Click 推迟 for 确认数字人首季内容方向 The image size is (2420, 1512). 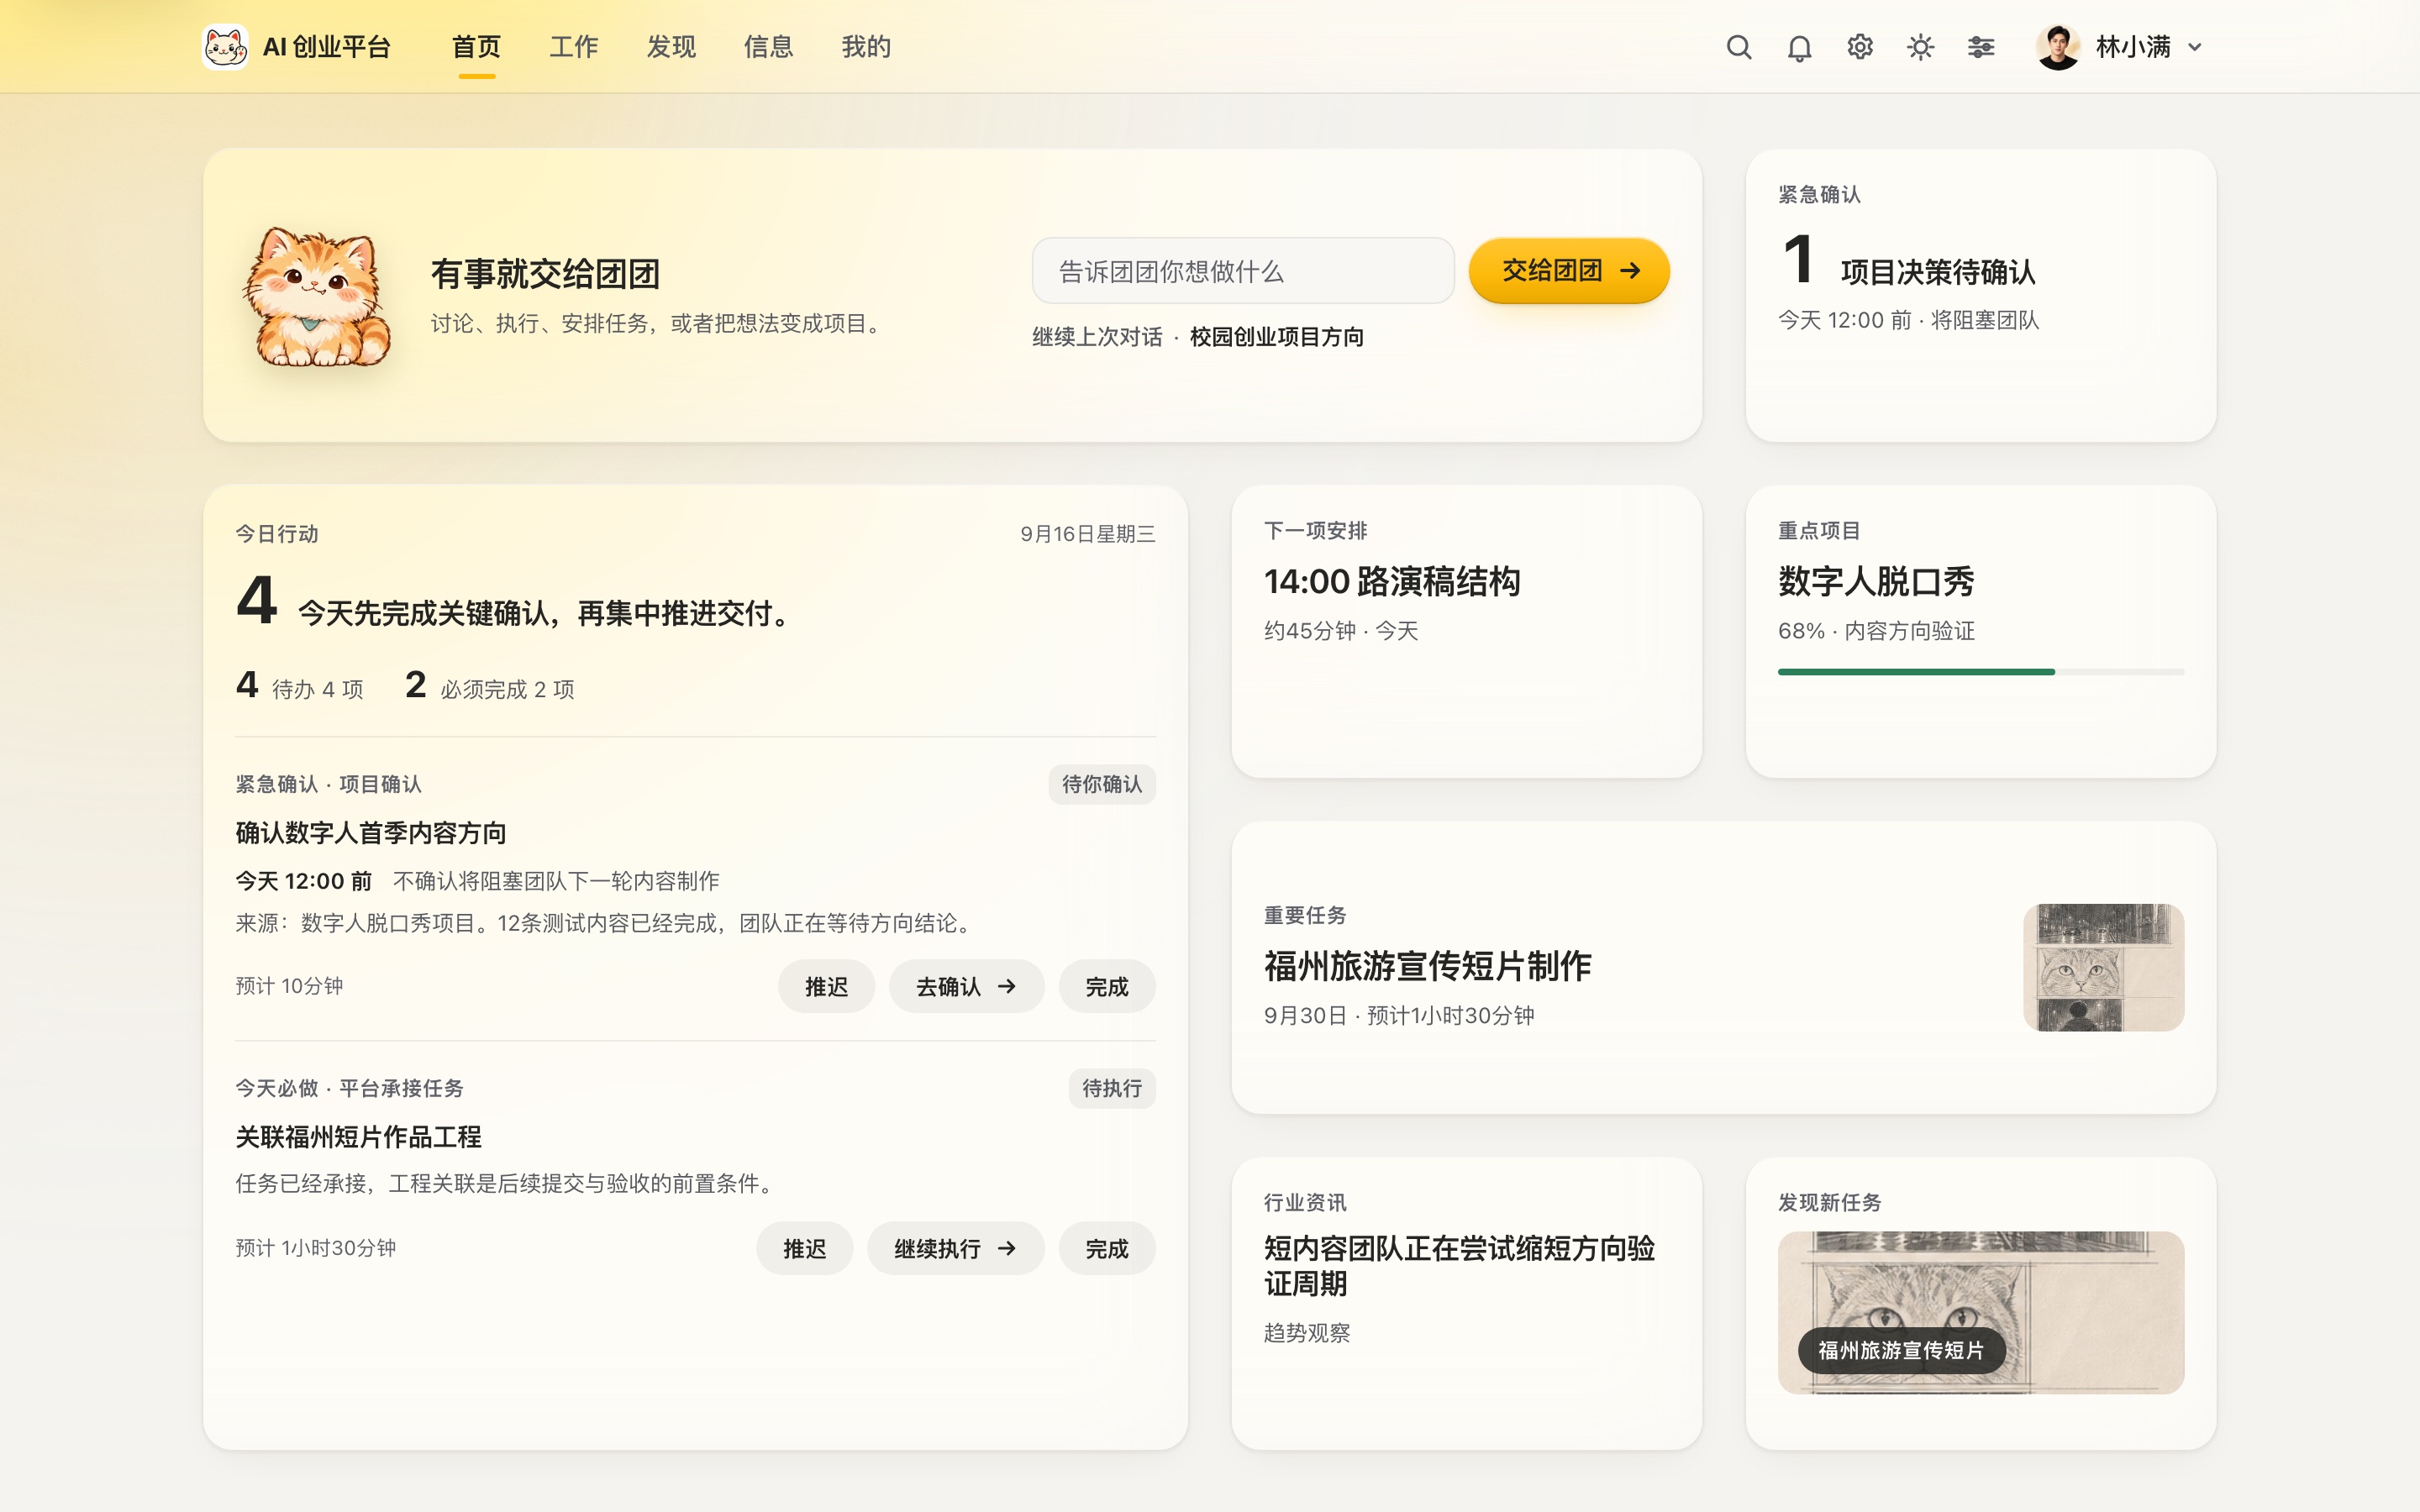(826, 987)
